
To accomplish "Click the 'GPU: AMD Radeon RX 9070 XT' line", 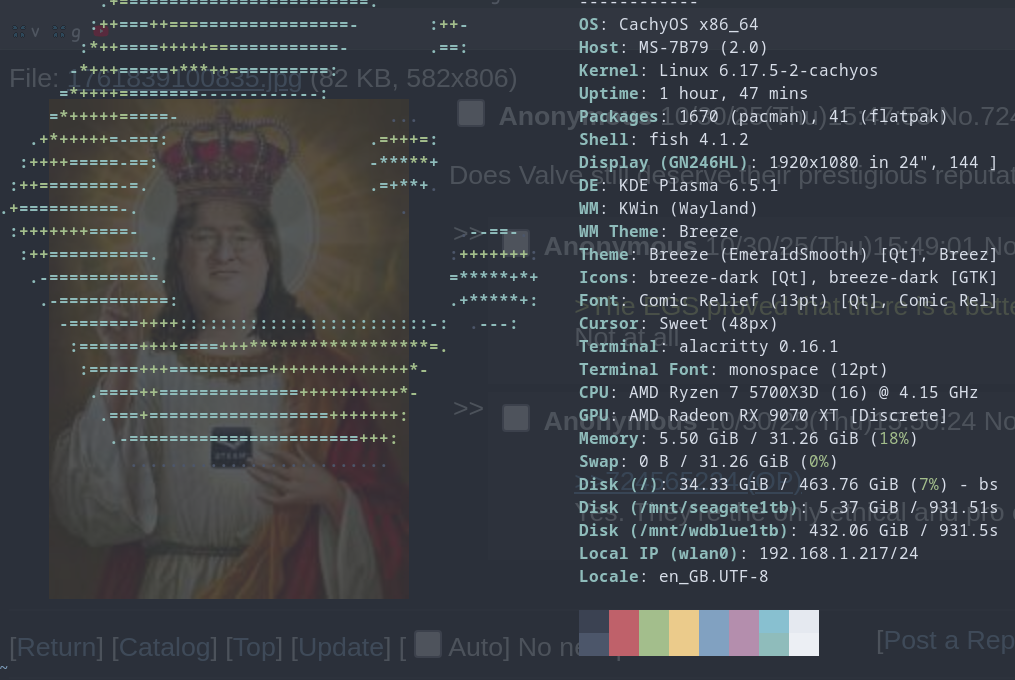I will click(763, 416).
